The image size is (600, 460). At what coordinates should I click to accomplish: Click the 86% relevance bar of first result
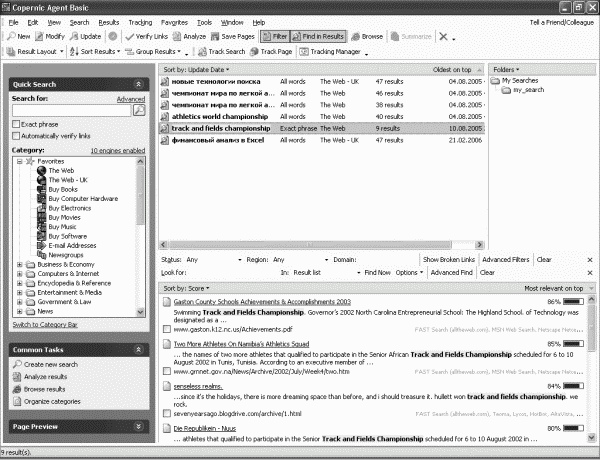coord(573,302)
